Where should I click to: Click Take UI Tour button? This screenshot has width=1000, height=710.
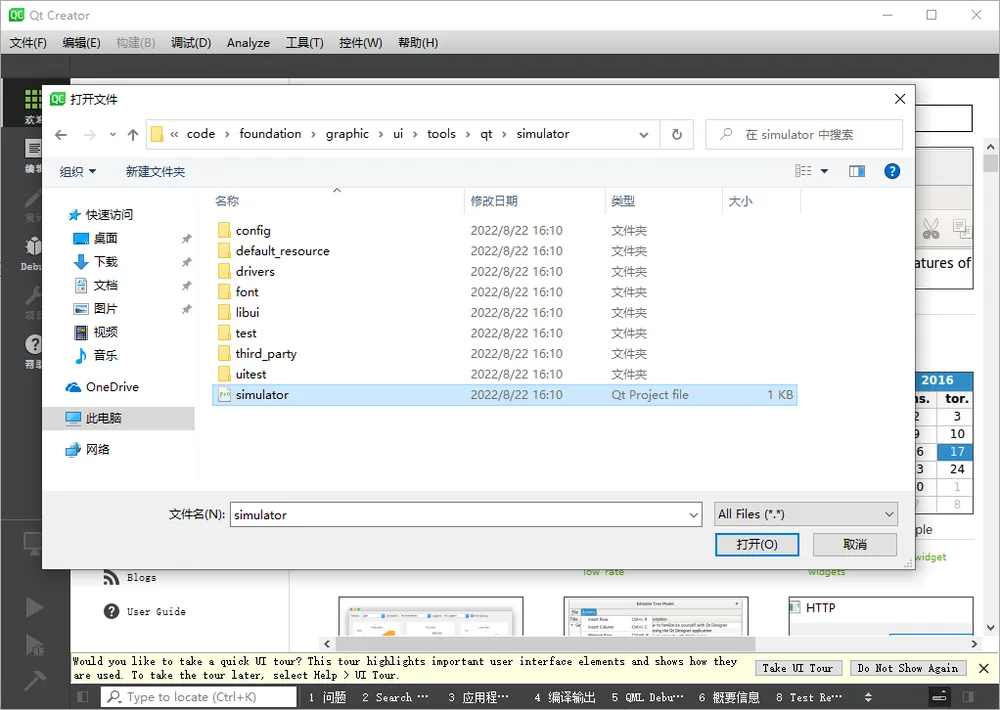click(797, 668)
